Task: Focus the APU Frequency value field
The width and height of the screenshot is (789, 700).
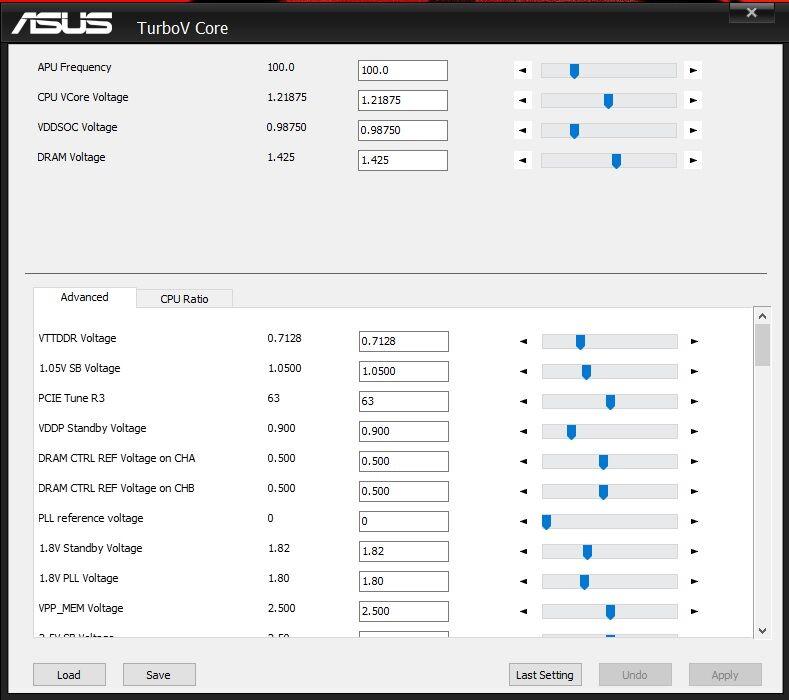Action: (x=403, y=70)
